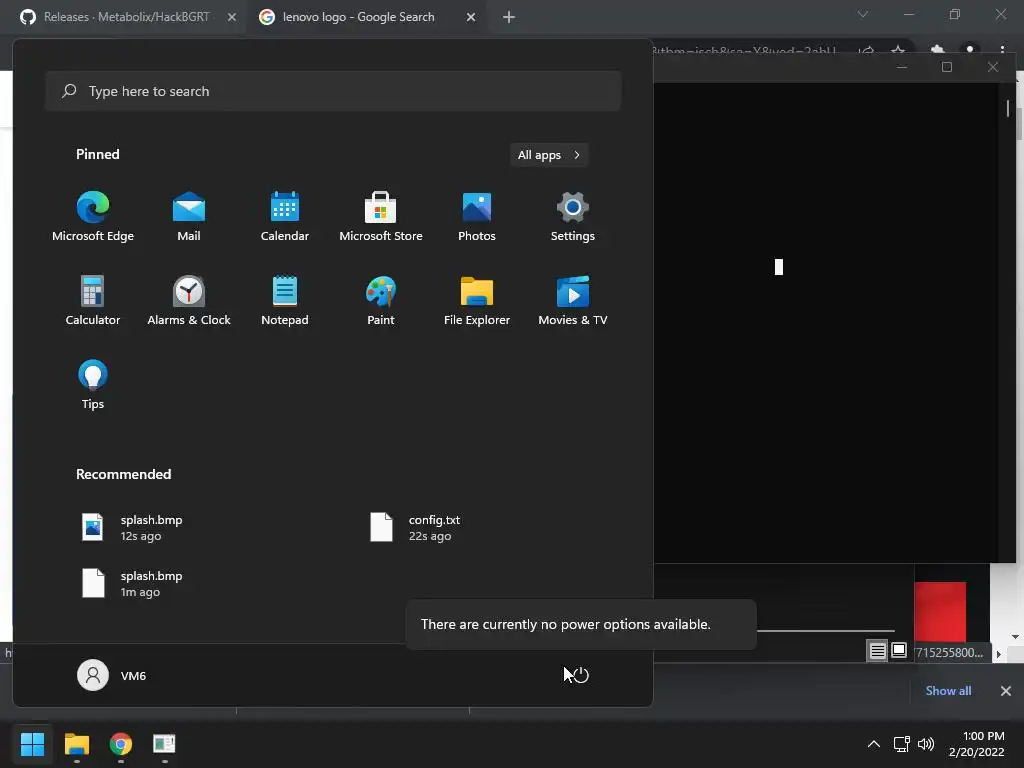The height and width of the screenshot is (768, 1024).
Task: Open the clock and date flyout
Action: [977, 744]
